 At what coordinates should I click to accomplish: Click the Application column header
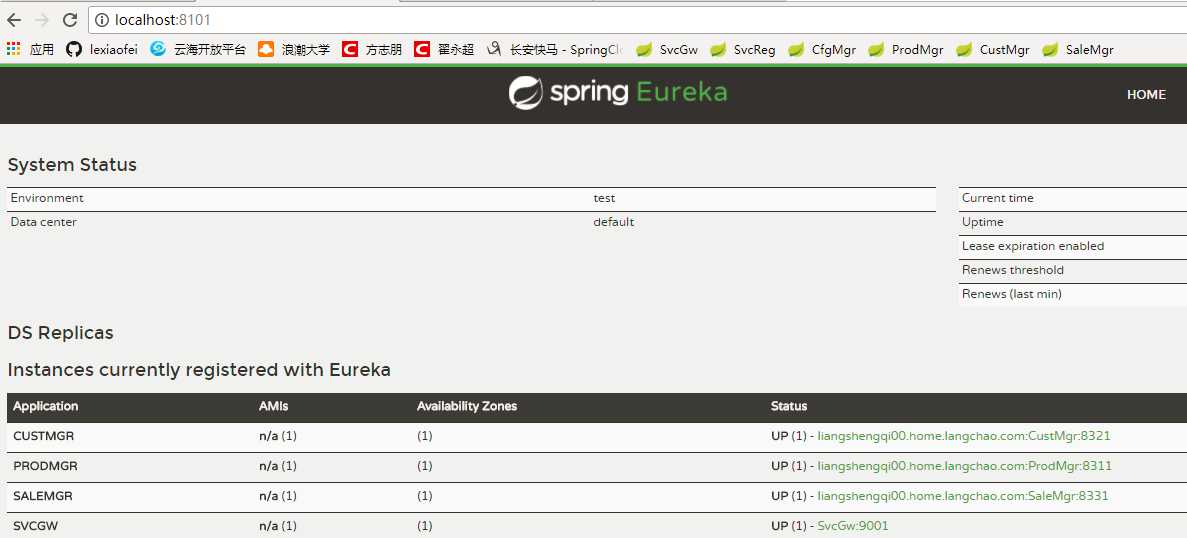(x=45, y=406)
